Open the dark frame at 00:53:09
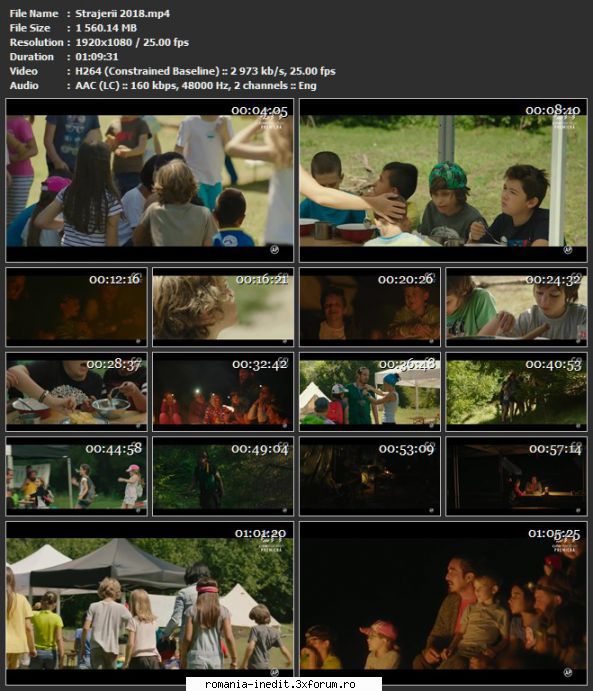 (x=370, y=476)
